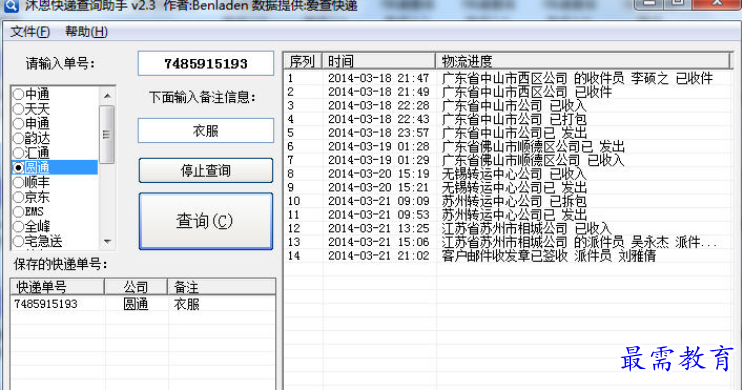Click the courier list scroll down arrow
Viewport: 742px width, 390px height.
(x=107, y=241)
